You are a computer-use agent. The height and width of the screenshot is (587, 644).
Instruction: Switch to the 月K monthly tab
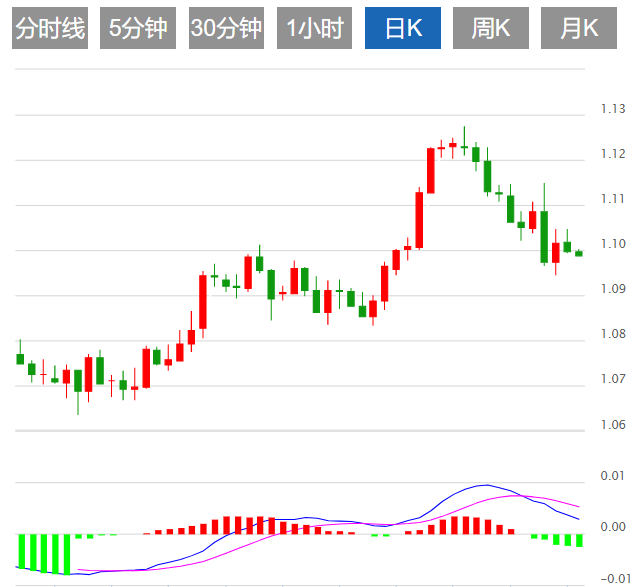579,28
